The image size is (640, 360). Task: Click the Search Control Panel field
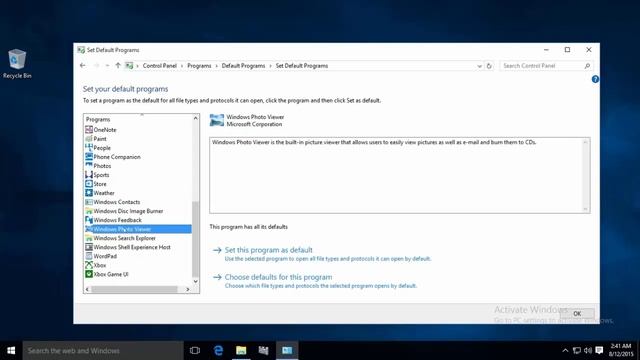coord(545,66)
